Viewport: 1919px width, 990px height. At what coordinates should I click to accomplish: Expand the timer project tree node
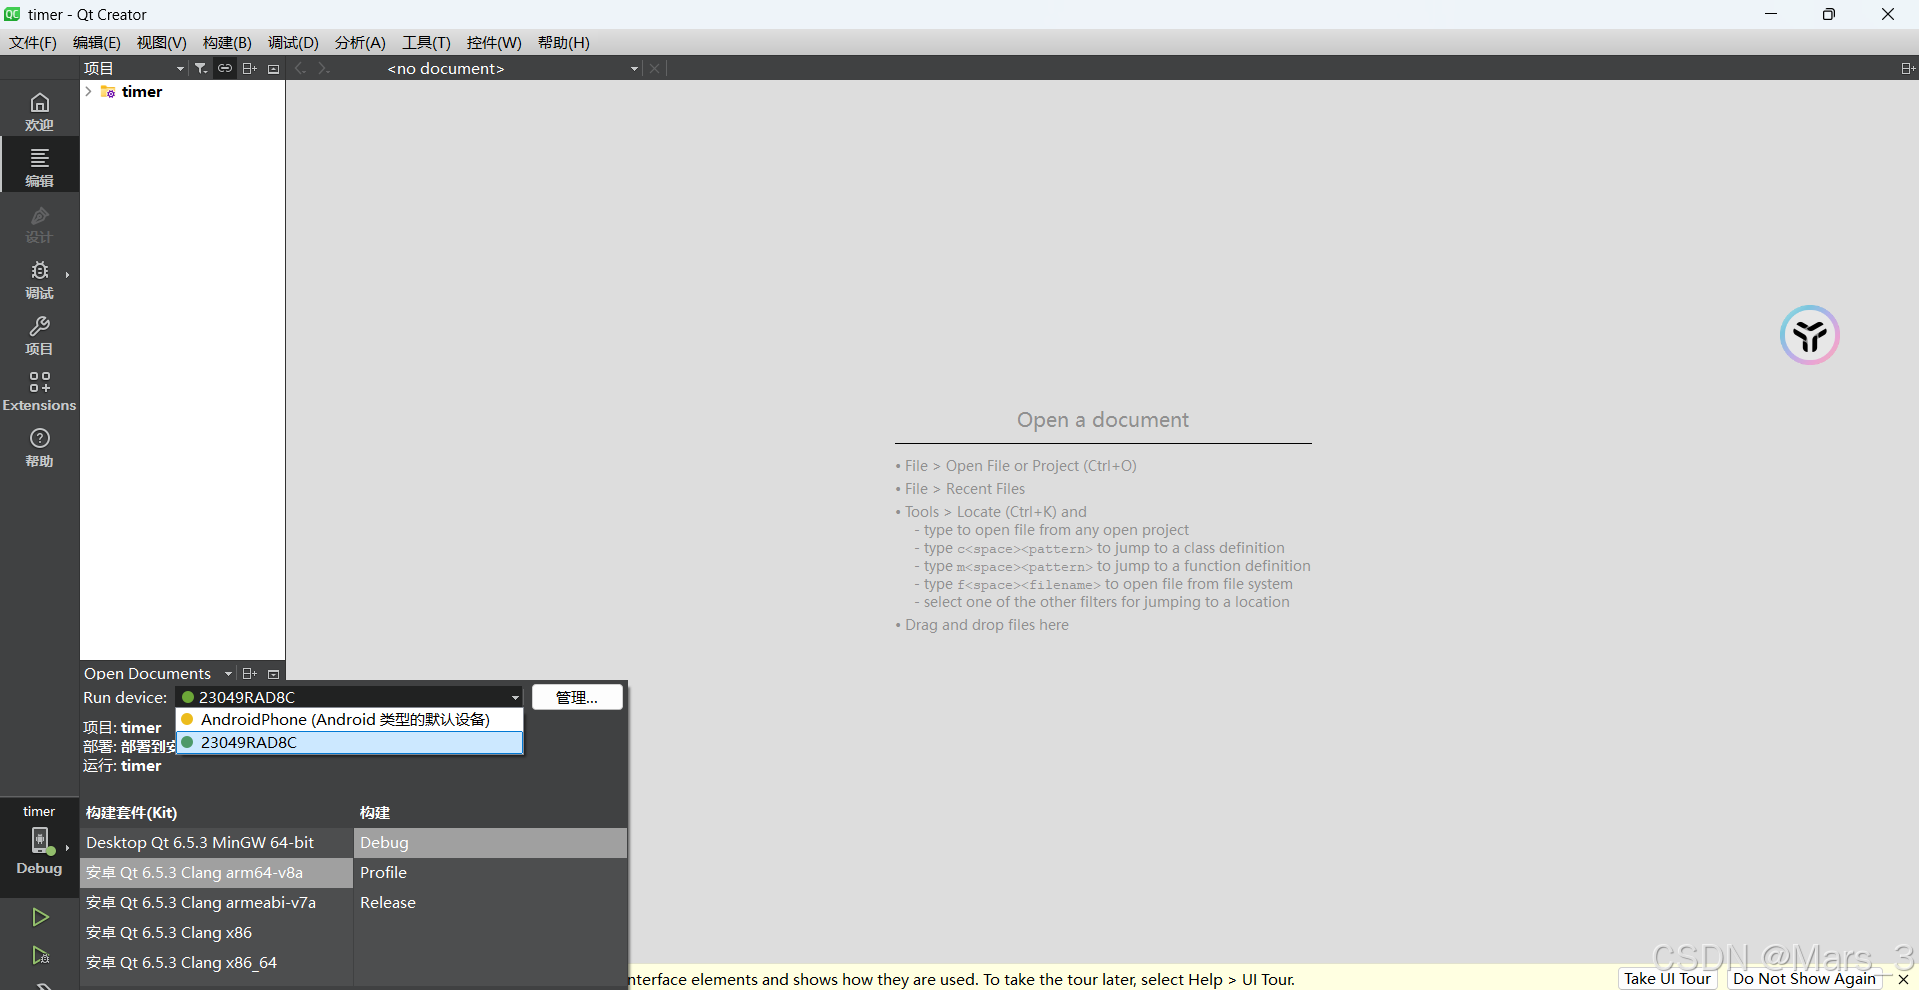88,91
